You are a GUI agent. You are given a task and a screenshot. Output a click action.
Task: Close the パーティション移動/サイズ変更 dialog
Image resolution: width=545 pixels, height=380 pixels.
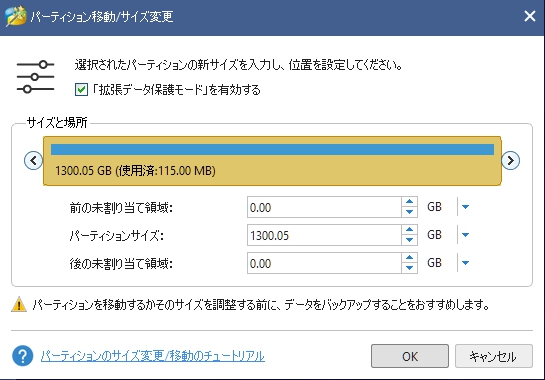(530, 16)
